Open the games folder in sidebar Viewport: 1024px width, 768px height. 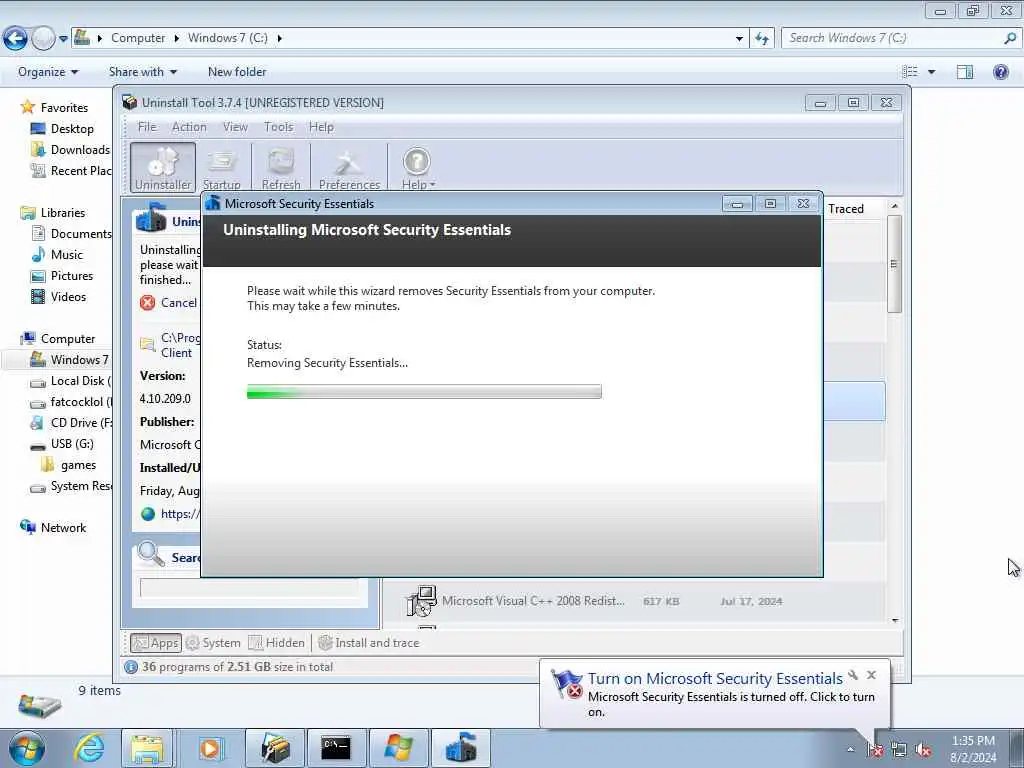68,465
